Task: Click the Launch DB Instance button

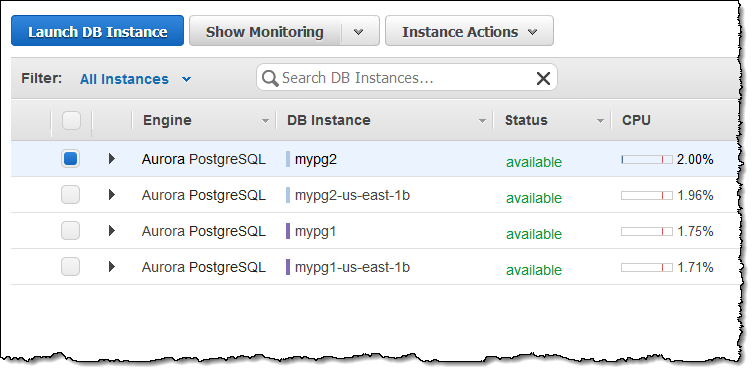Action: [98, 31]
